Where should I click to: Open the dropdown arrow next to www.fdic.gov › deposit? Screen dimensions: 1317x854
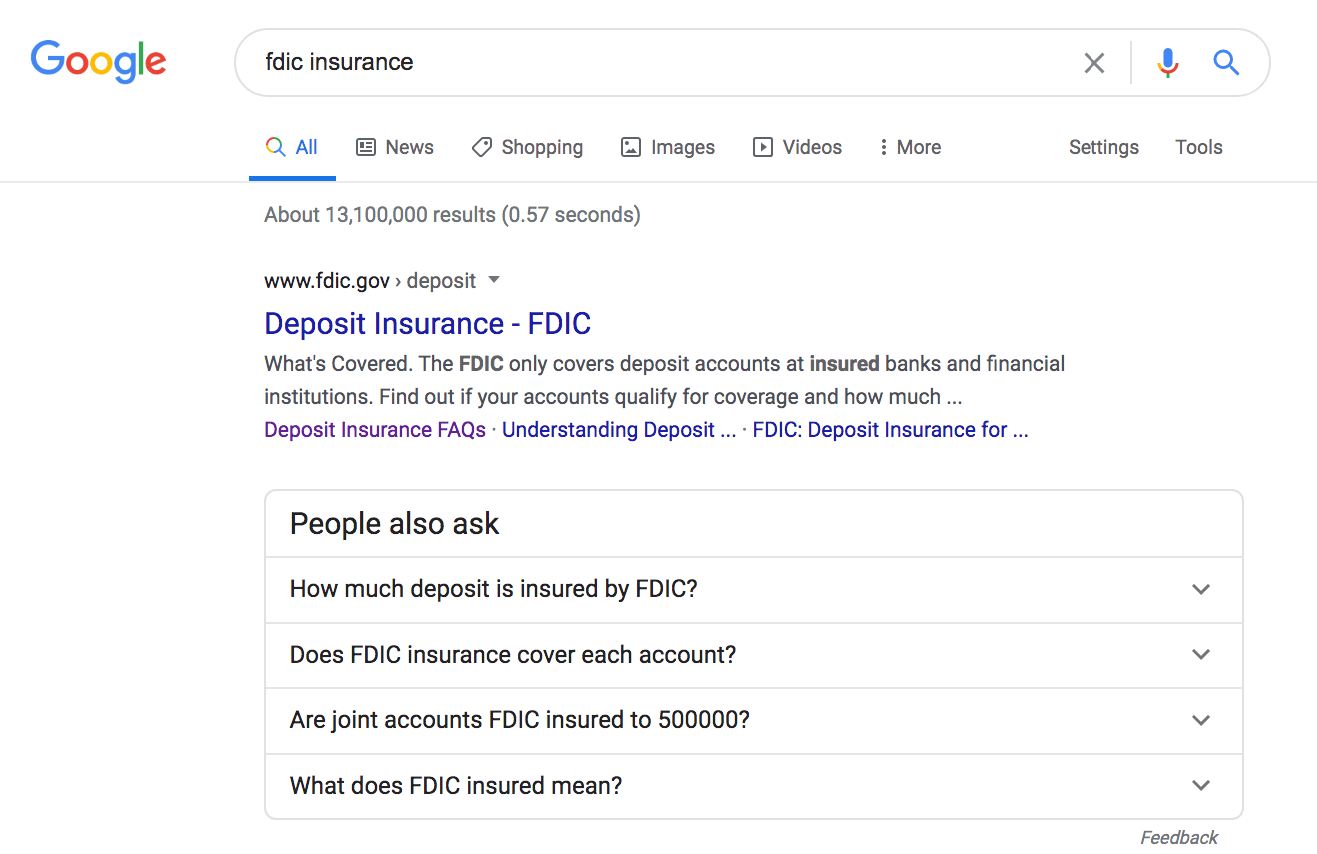pyautogui.click(x=494, y=280)
